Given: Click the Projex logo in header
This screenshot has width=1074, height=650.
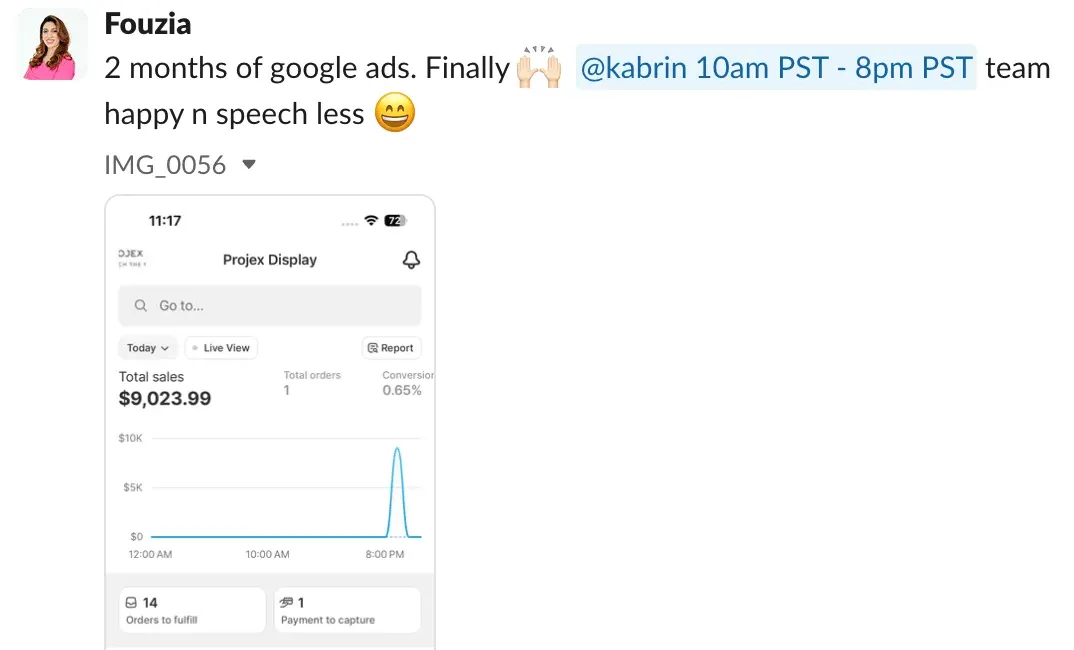Looking at the screenshot, I should pos(132,258).
